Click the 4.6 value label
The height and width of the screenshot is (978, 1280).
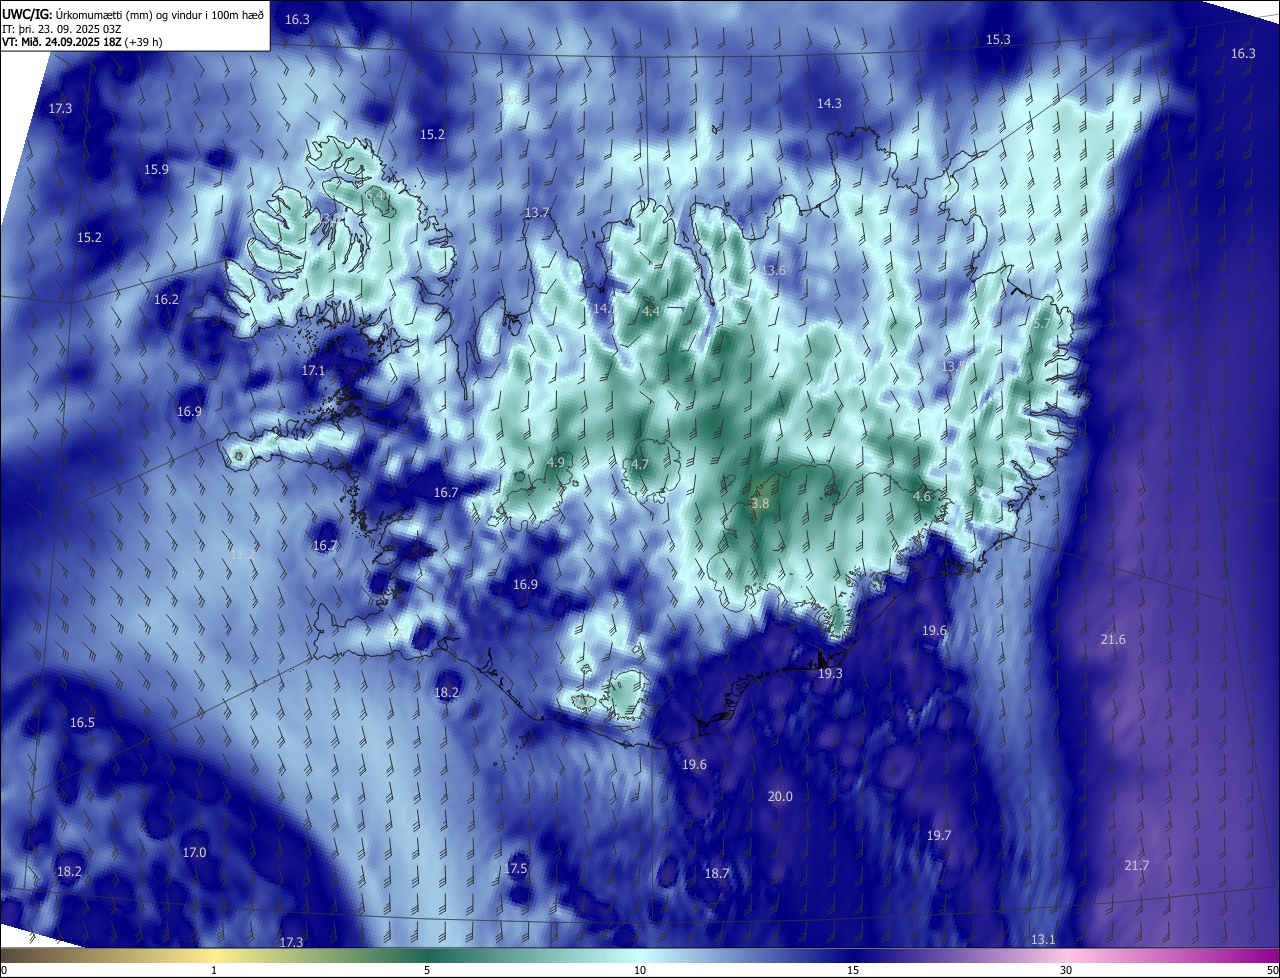click(x=922, y=496)
